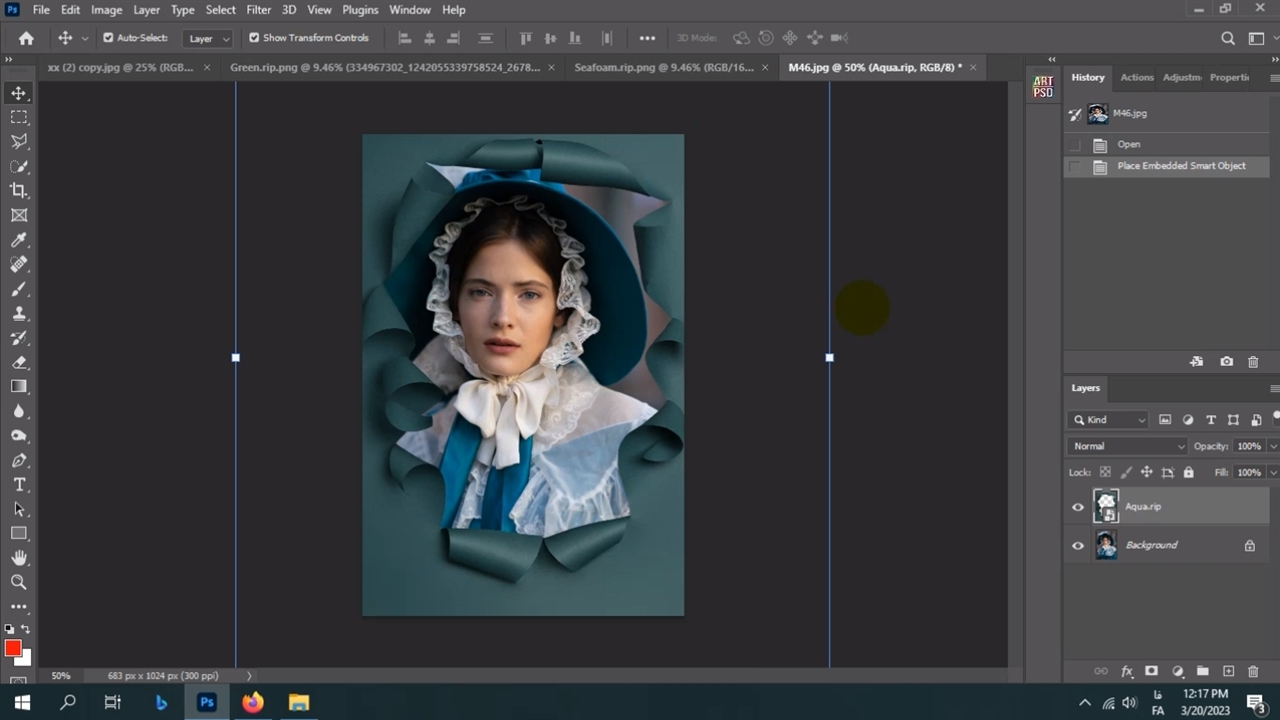Hide the Background layer
Viewport: 1280px width, 720px height.
coord(1078,546)
